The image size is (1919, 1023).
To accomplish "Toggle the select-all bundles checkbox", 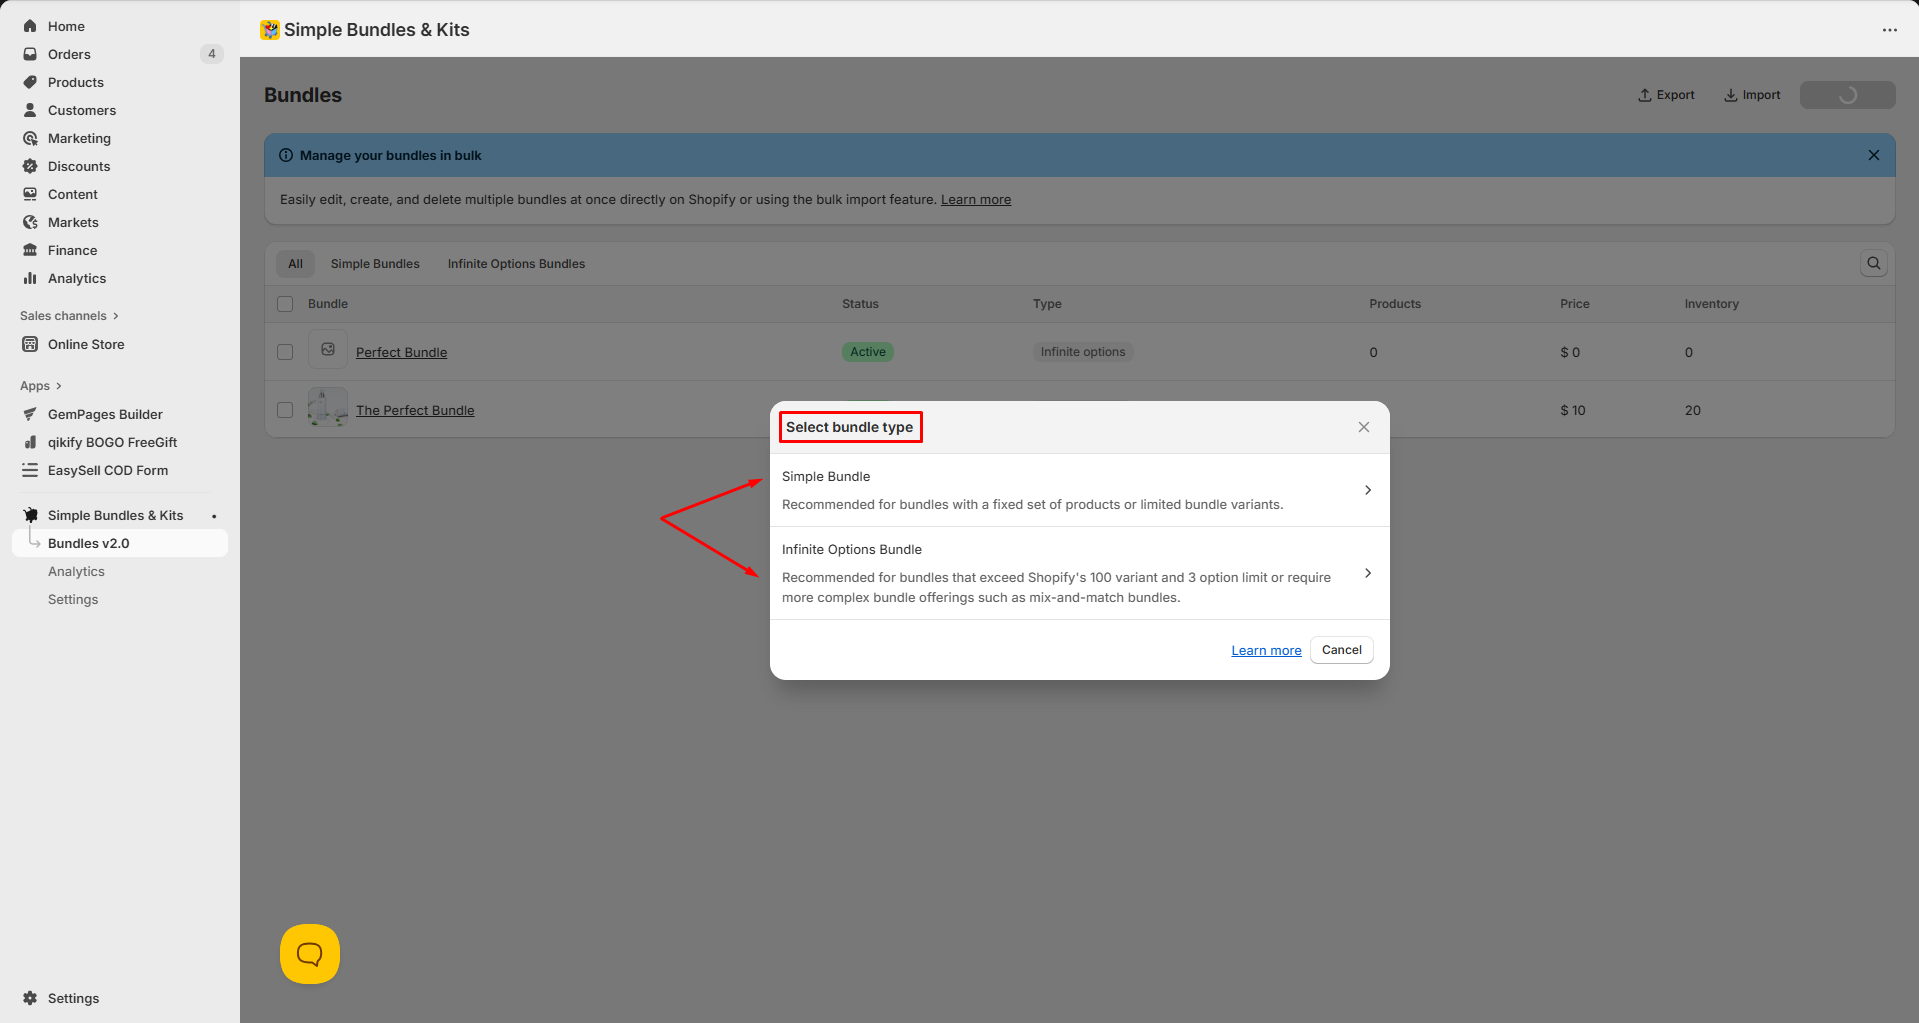I will coord(285,304).
